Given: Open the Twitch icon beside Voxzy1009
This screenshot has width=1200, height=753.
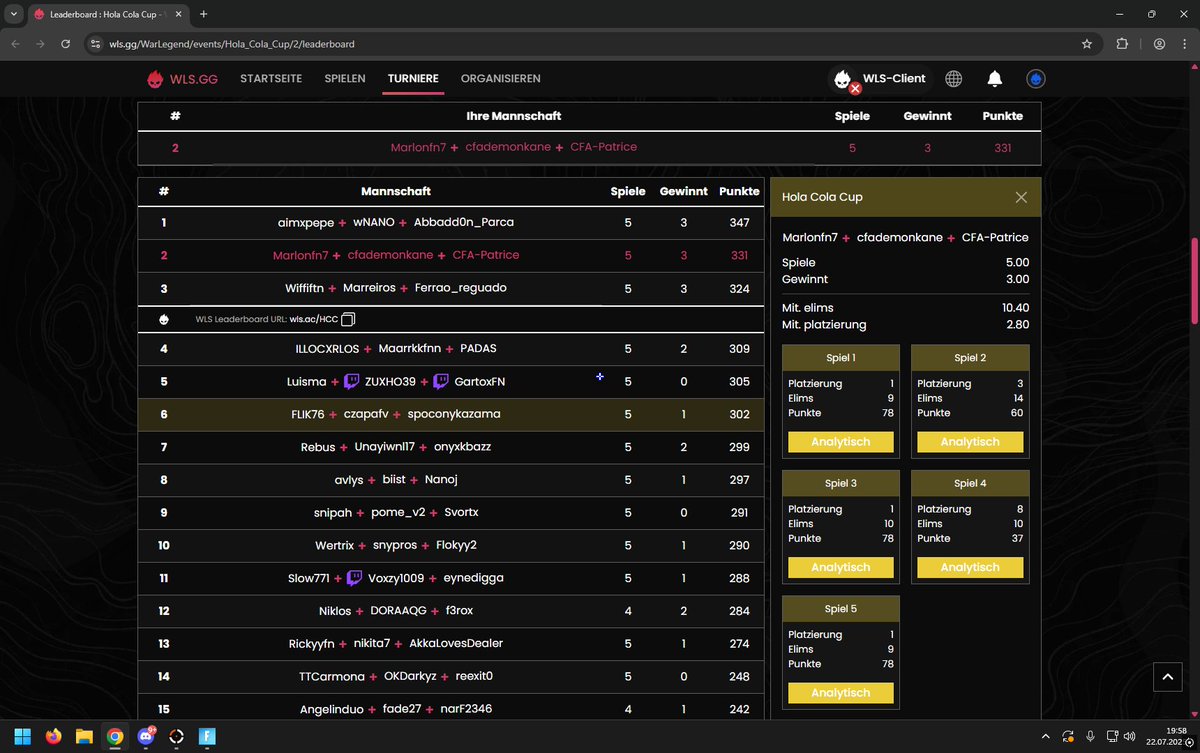Looking at the screenshot, I should coord(354,577).
